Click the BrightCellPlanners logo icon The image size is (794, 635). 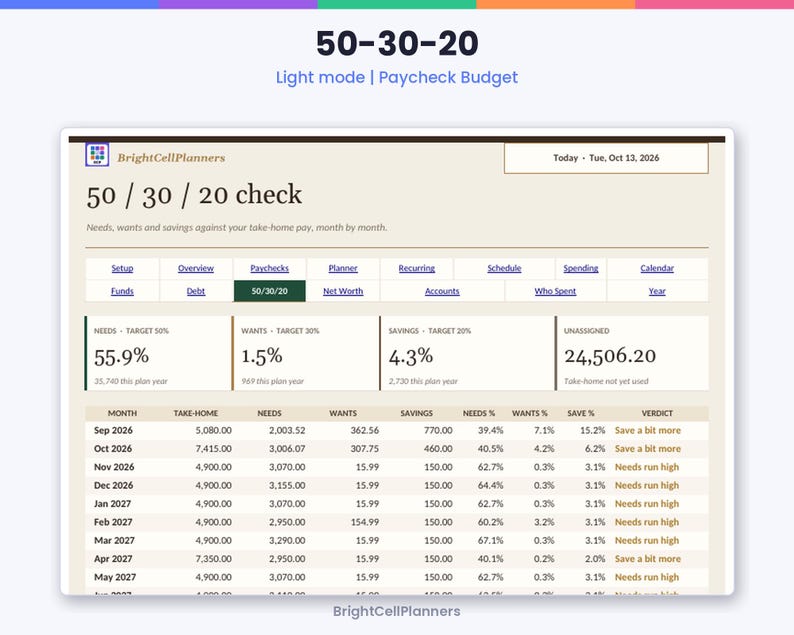(x=97, y=154)
